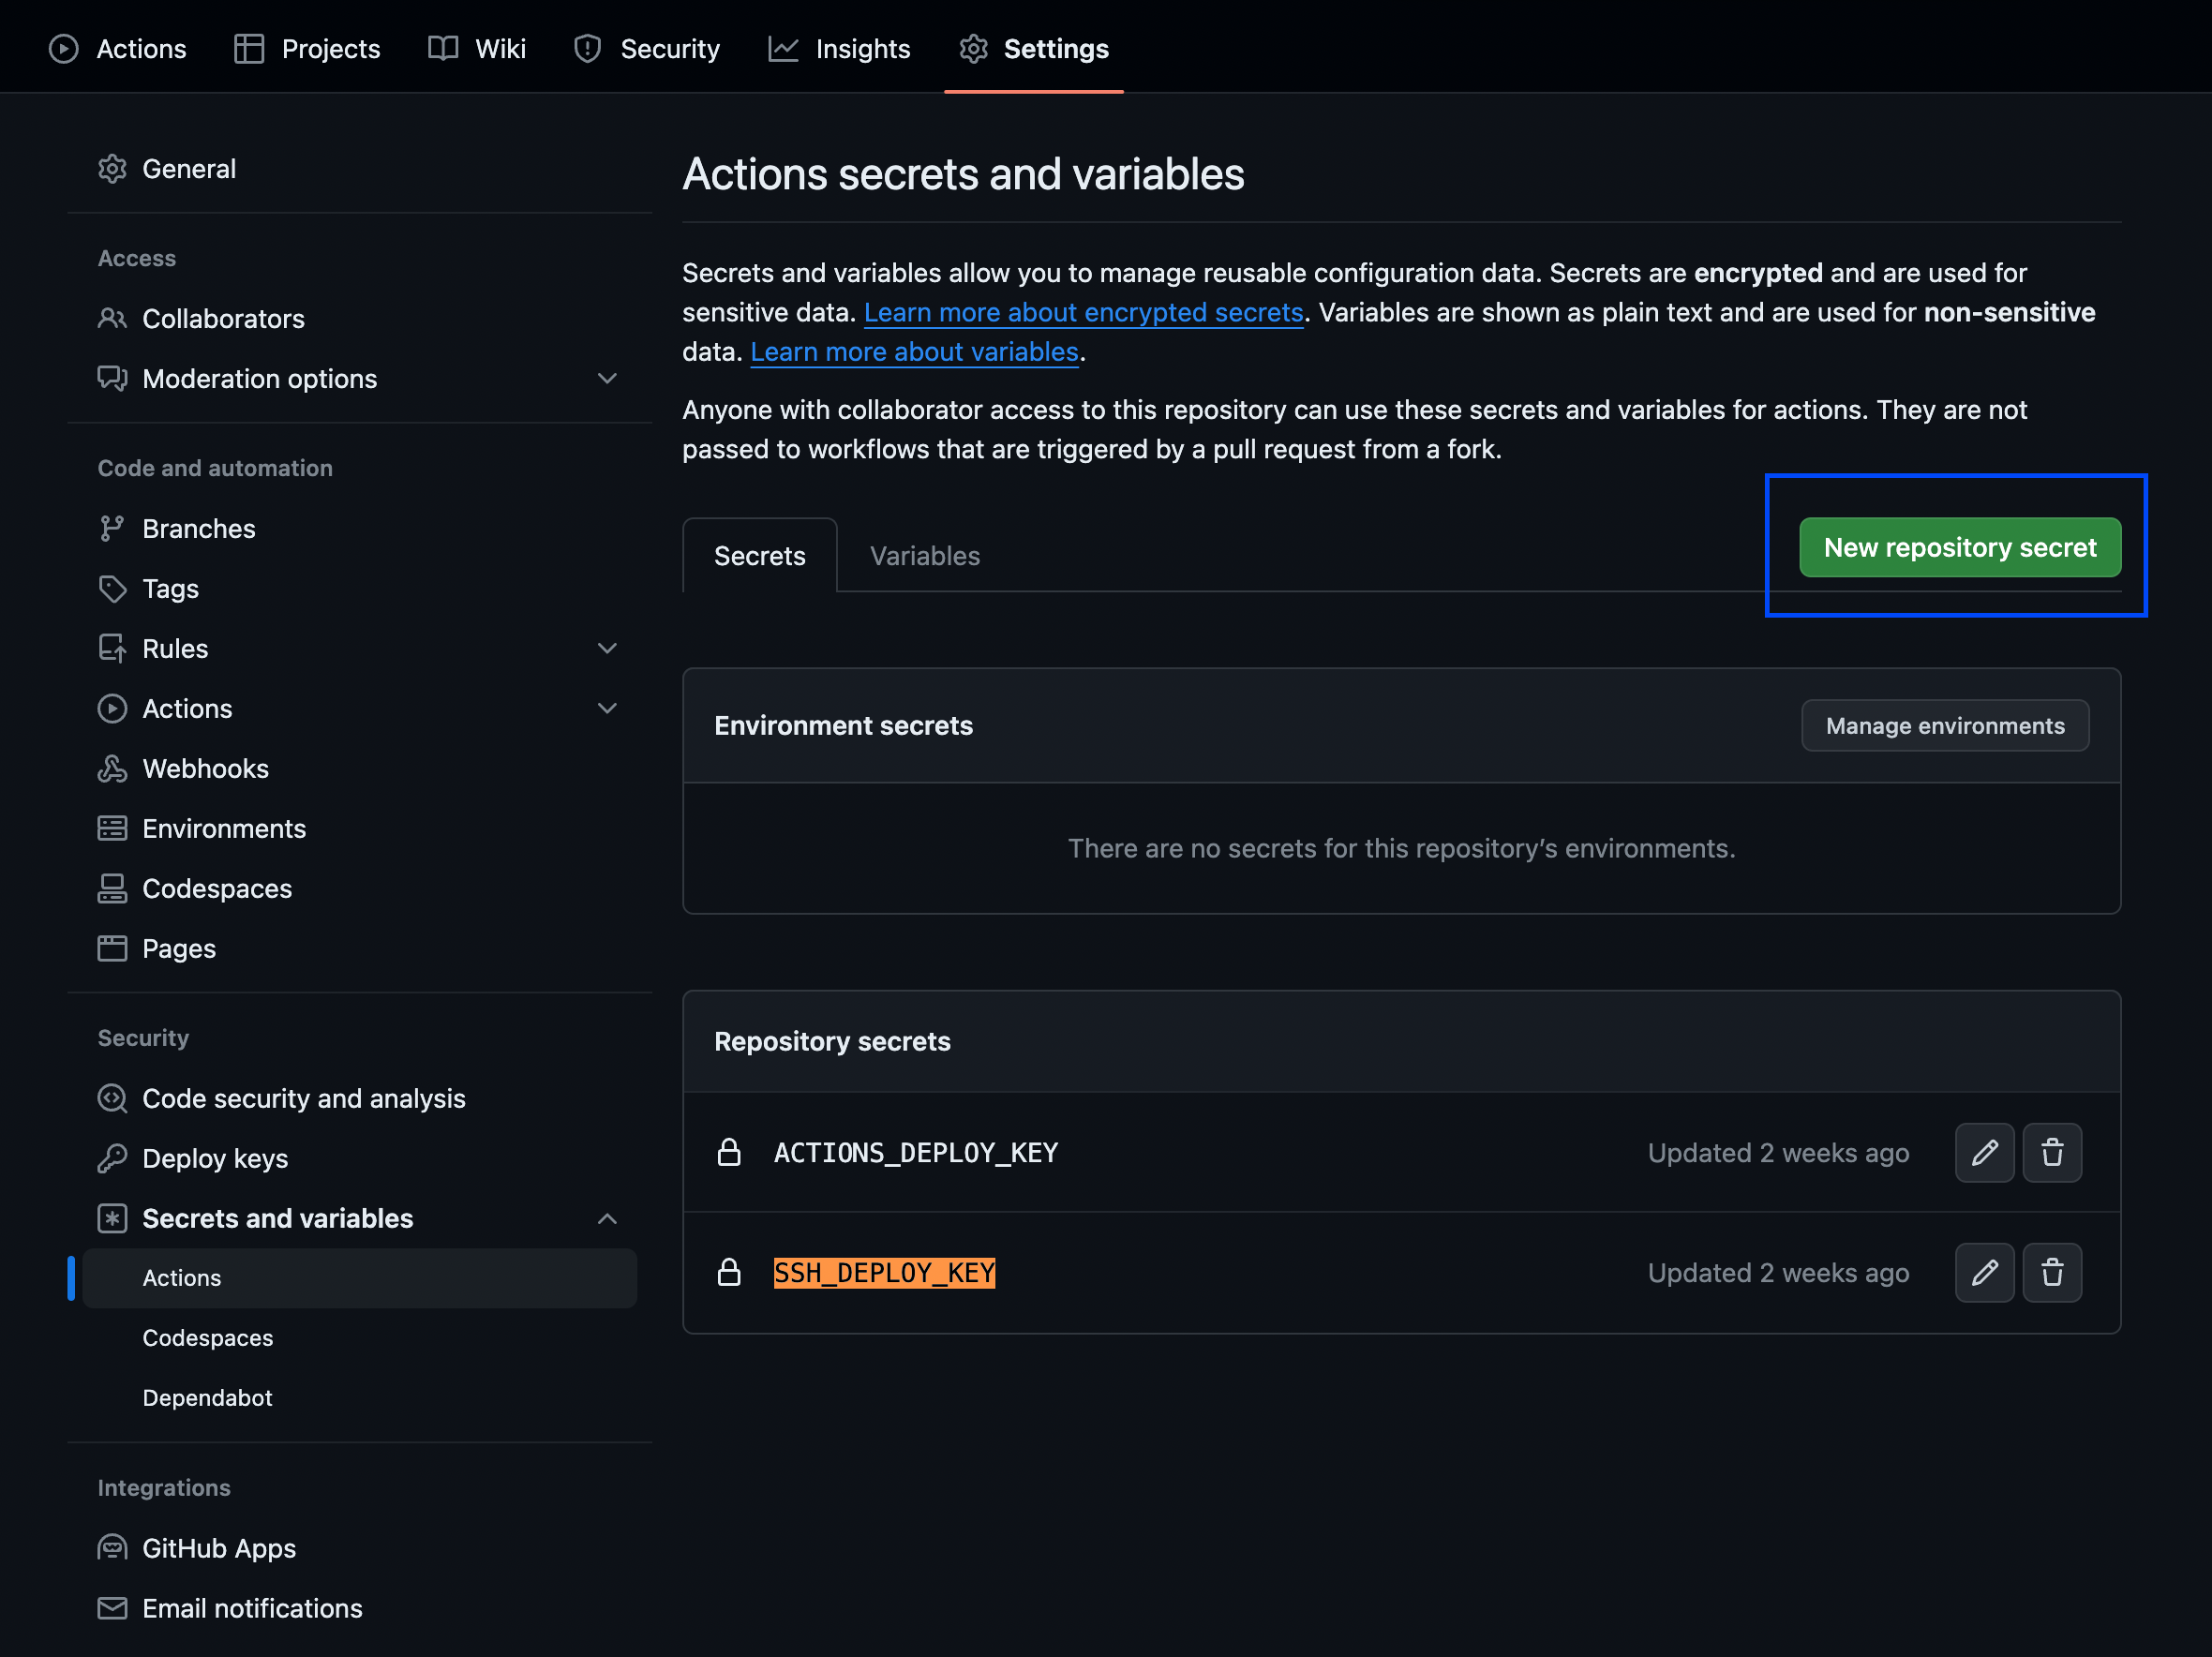Click Manage environments button
This screenshot has width=2212, height=1657.
pyautogui.click(x=1944, y=725)
